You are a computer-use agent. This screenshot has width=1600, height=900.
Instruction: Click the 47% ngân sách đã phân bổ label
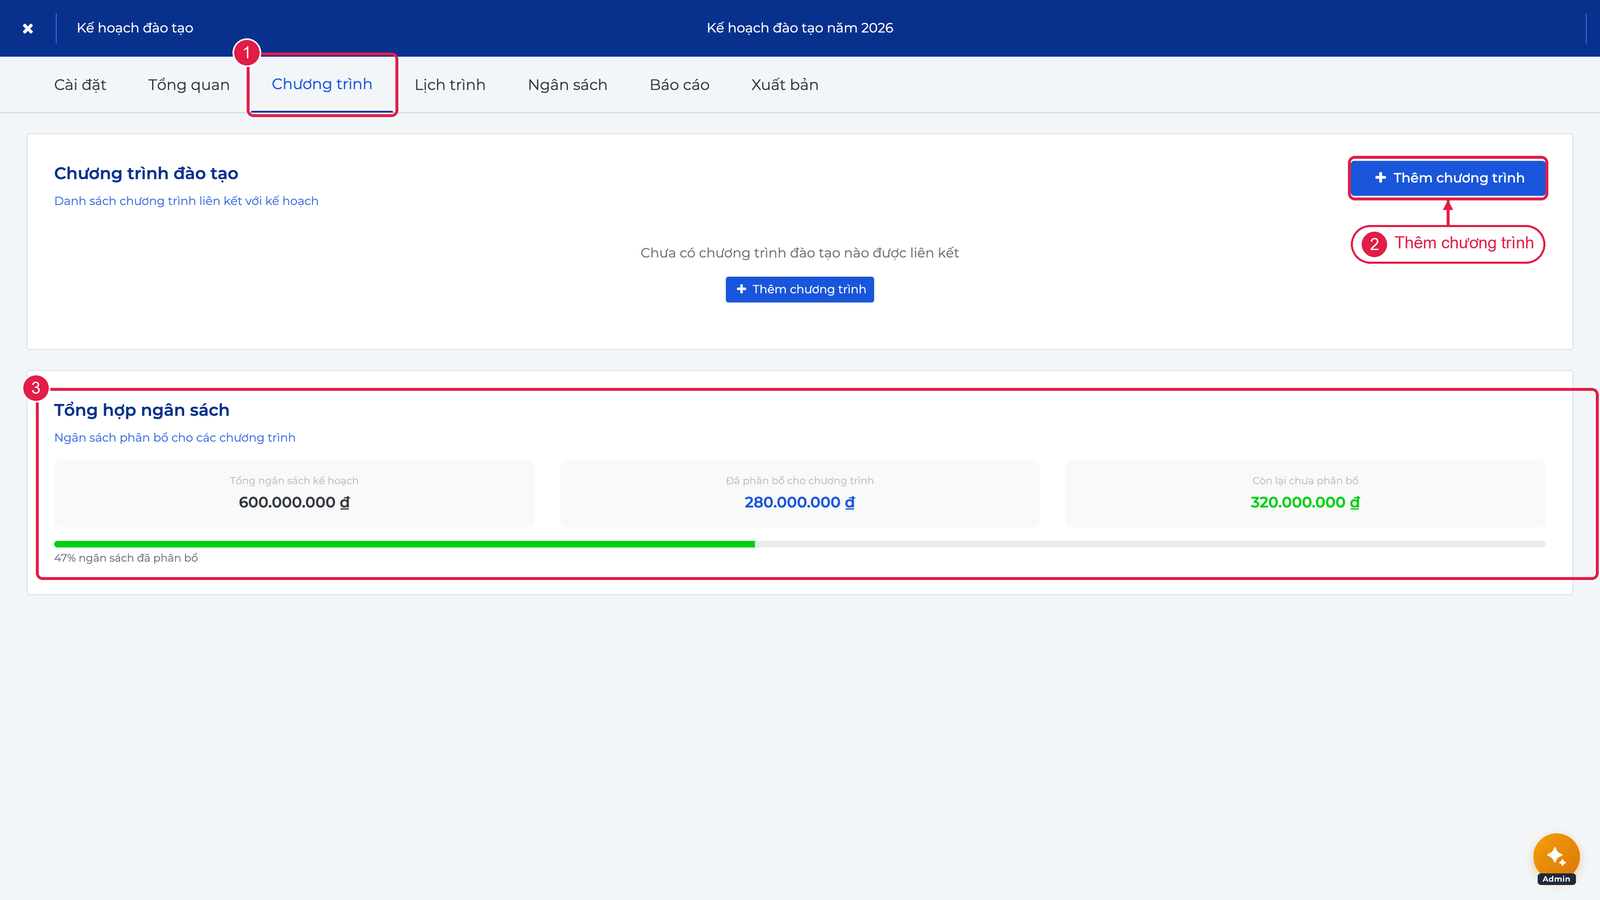126,558
